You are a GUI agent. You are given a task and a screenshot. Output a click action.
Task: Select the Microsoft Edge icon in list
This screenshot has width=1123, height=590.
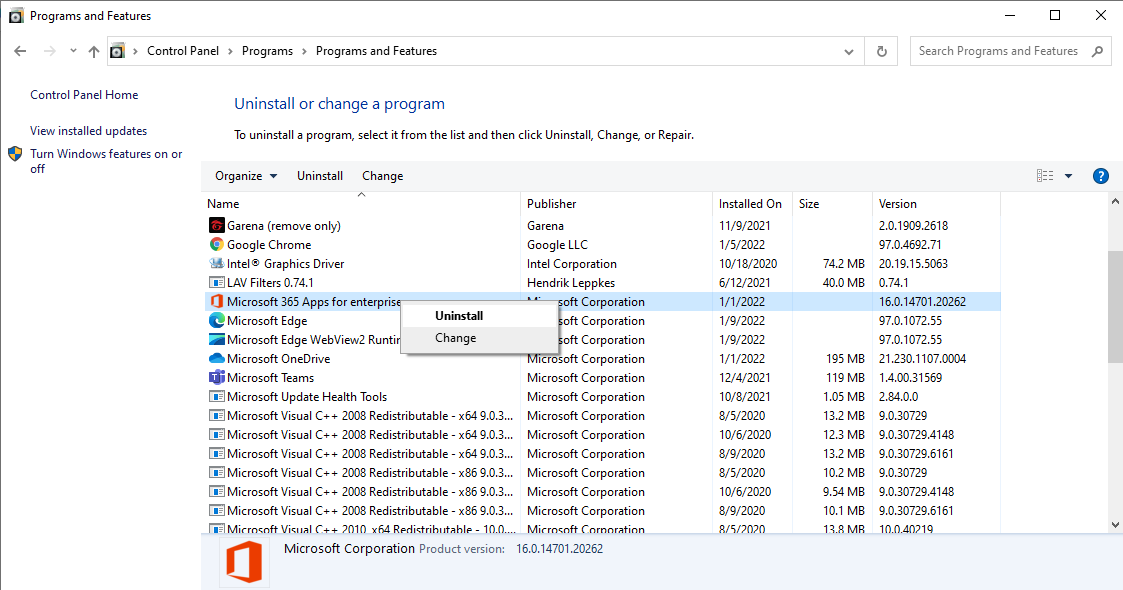[x=217, y=321]
